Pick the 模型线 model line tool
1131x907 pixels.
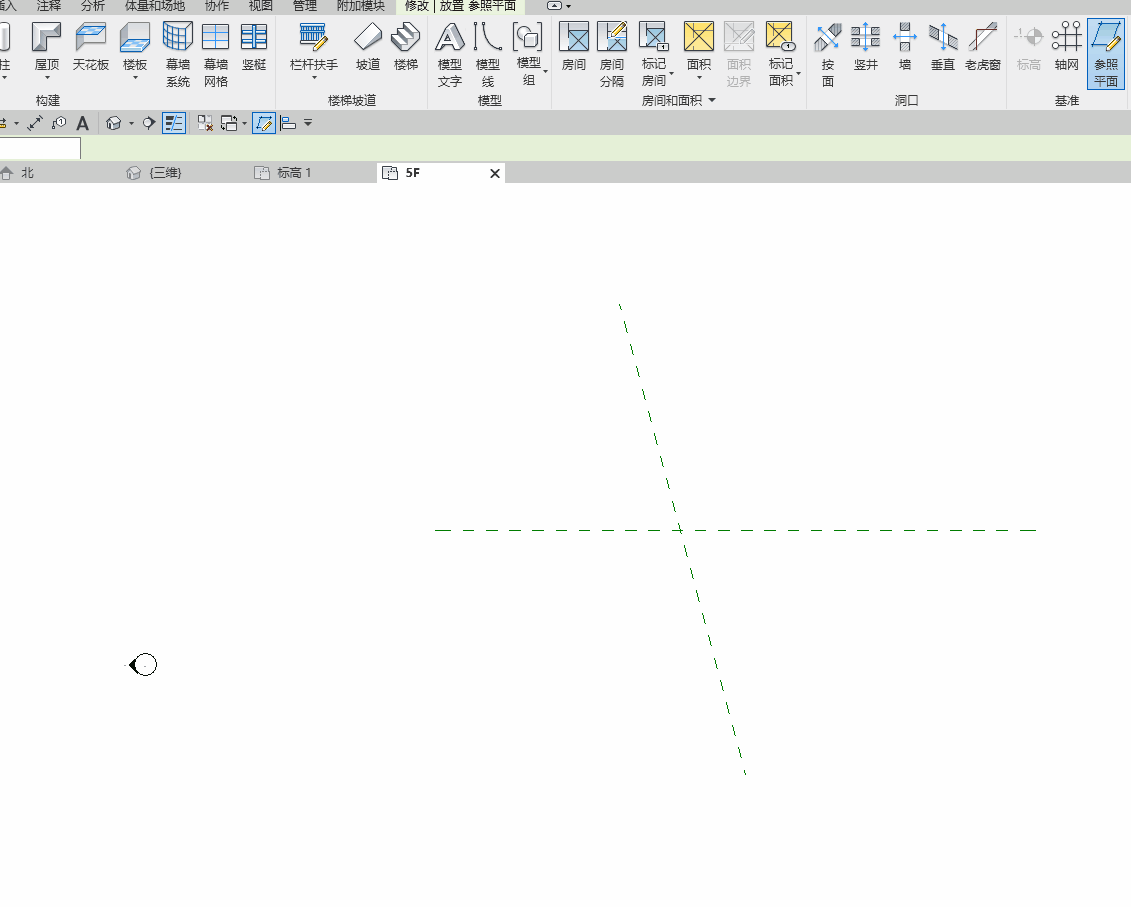pyautogui.click(x=488, y=55)
